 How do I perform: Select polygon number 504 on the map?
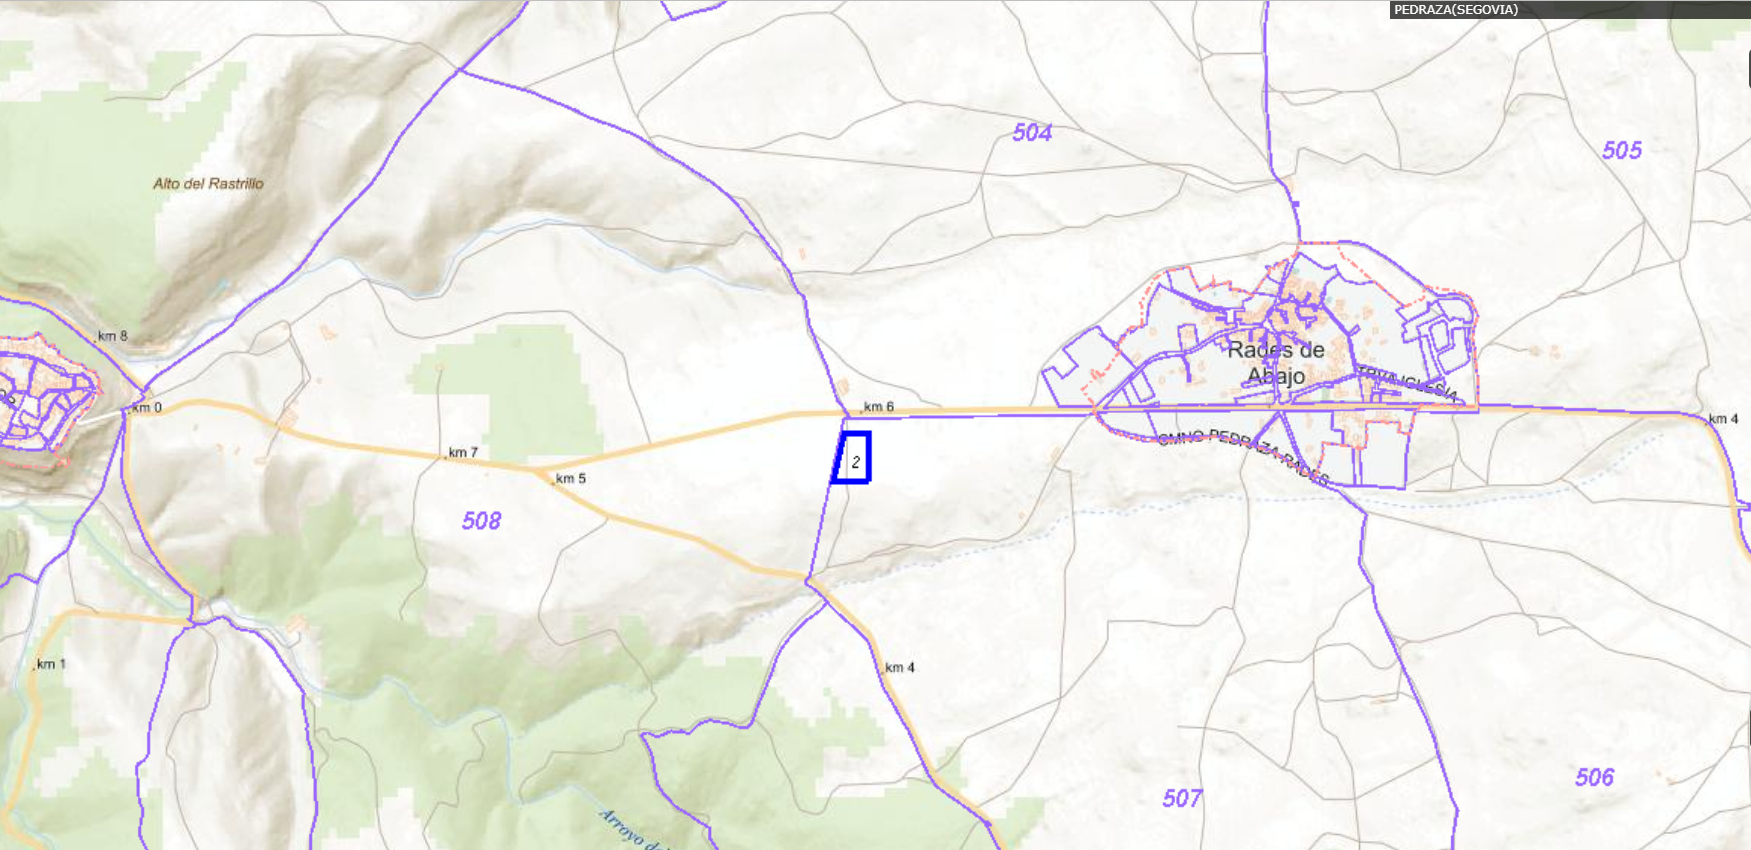pos(1032,133)
